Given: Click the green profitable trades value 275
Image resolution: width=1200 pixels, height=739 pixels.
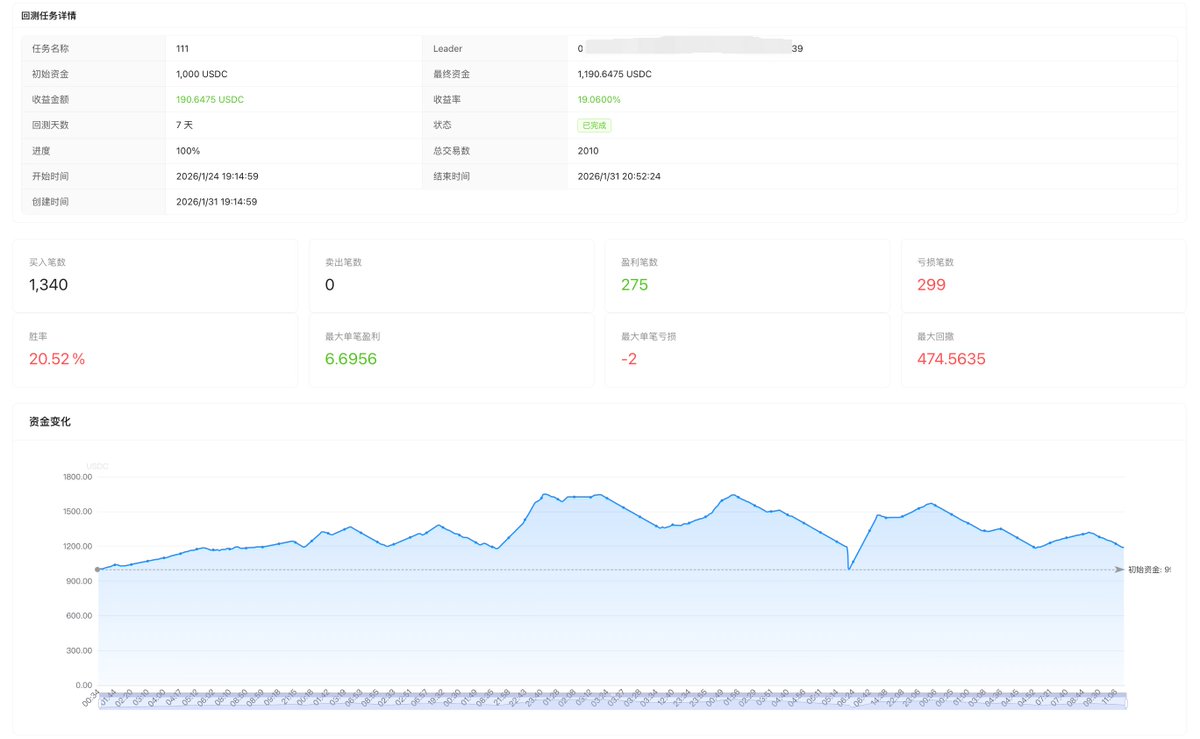Looking at the screenshot, I should (x=635, y=285).
